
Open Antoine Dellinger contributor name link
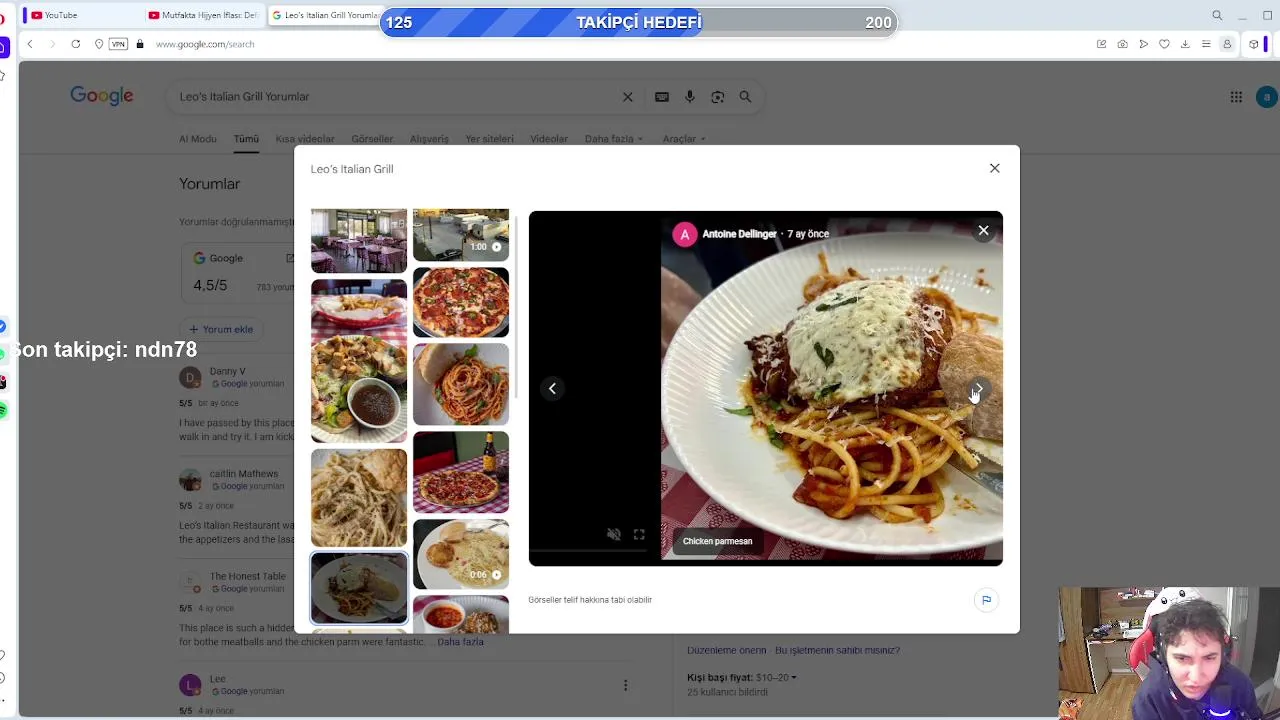point(739,234)
